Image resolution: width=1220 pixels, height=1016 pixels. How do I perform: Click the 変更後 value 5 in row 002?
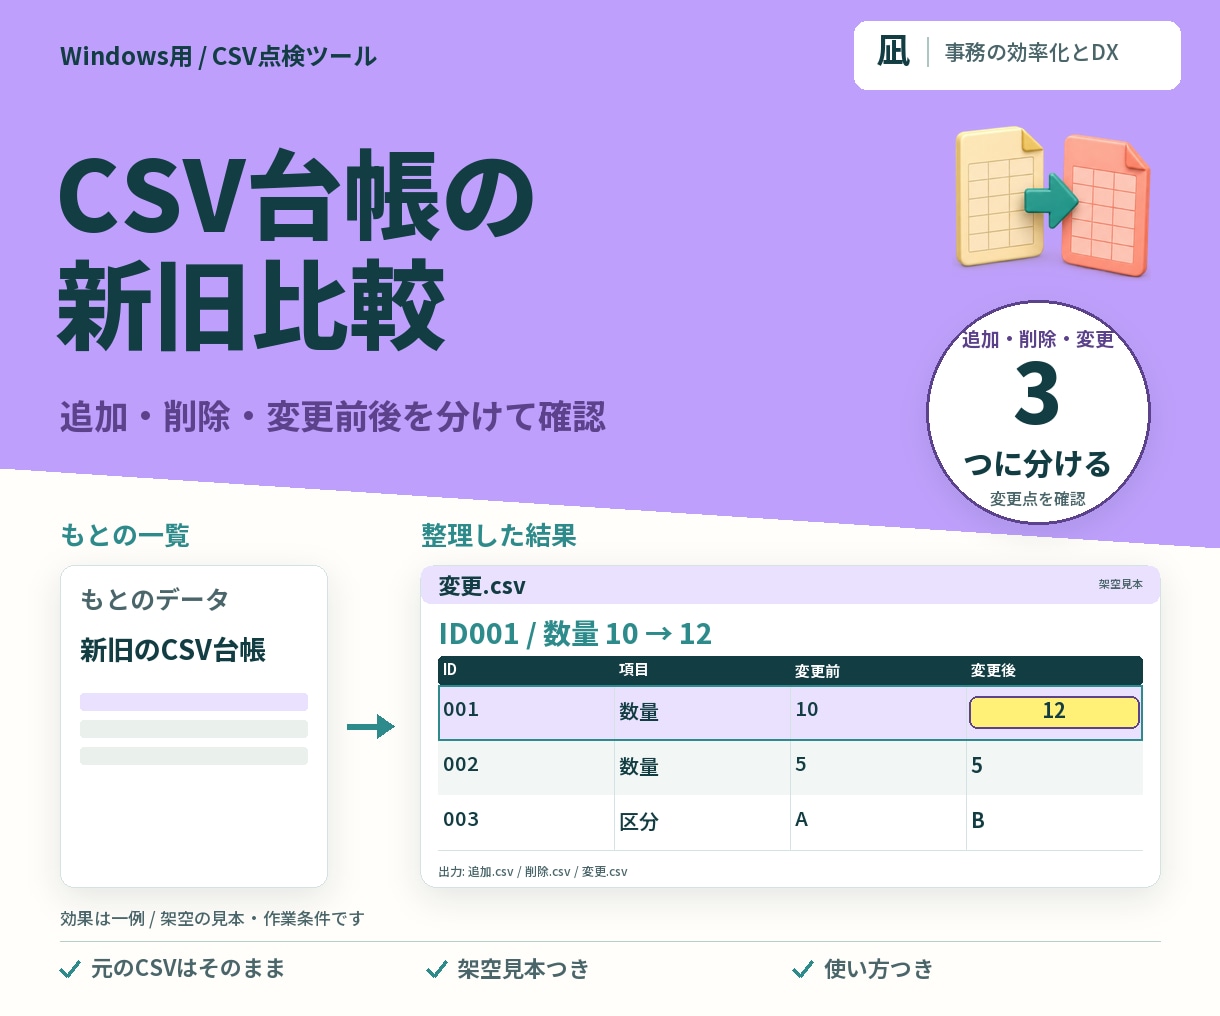977,766
